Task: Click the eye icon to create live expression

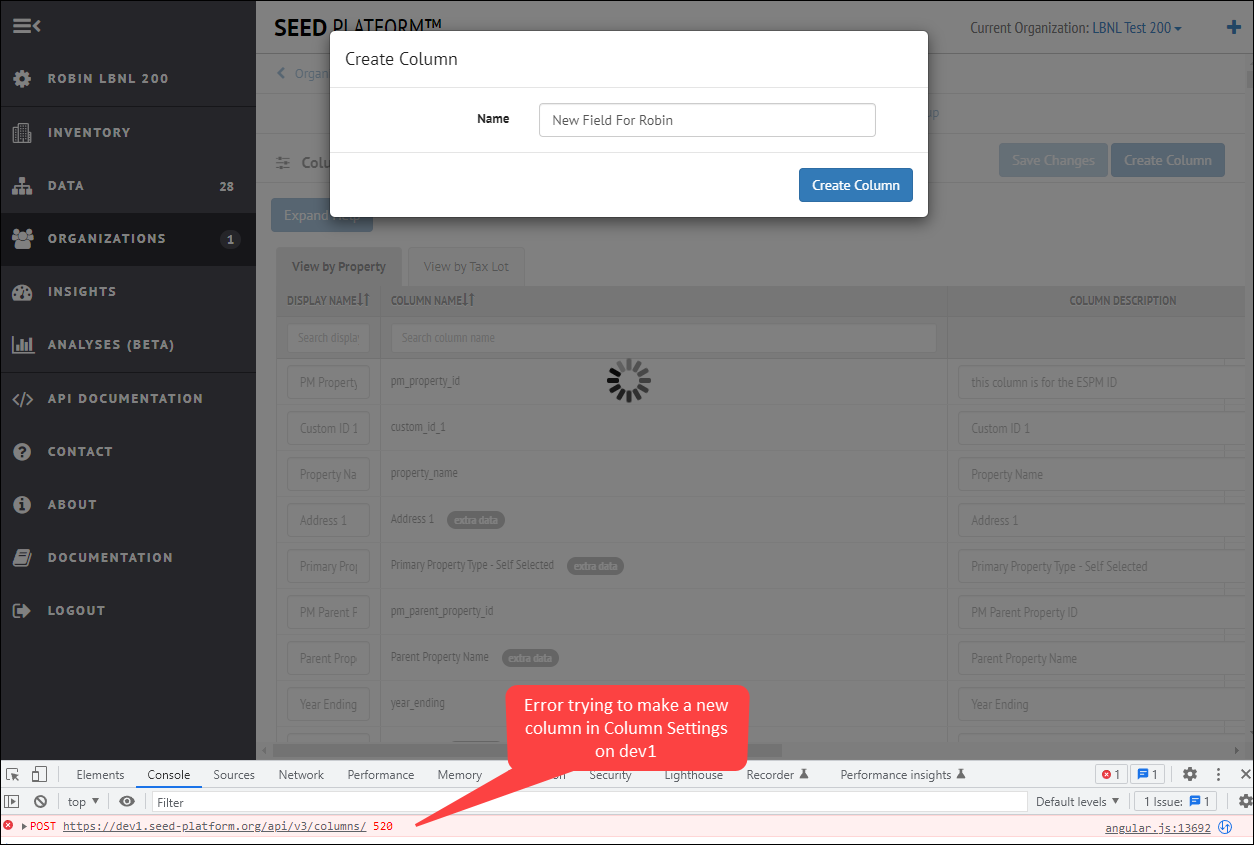Action: (x=125, y=801)
